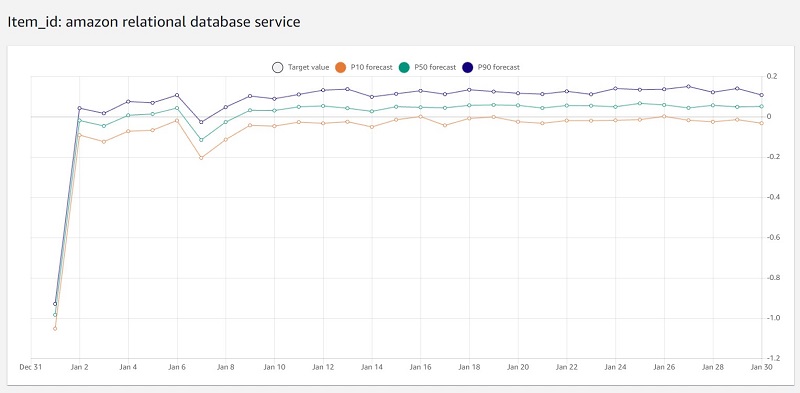The width and height of the screenshot is (800, 393).
Task: Click the navy P90 legend swatch
Action: [x=467, y=67]
